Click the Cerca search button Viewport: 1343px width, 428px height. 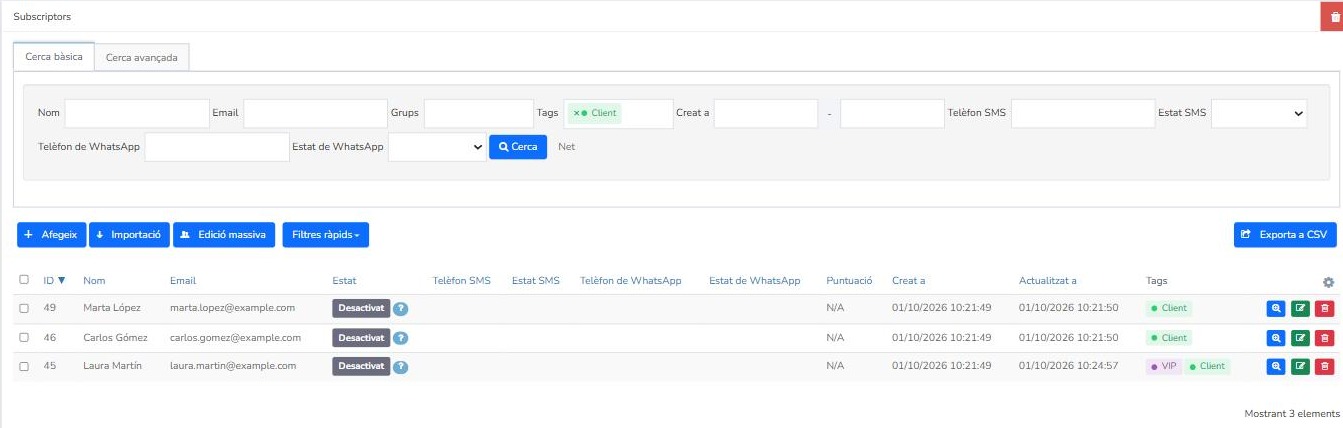pos(518,147)
